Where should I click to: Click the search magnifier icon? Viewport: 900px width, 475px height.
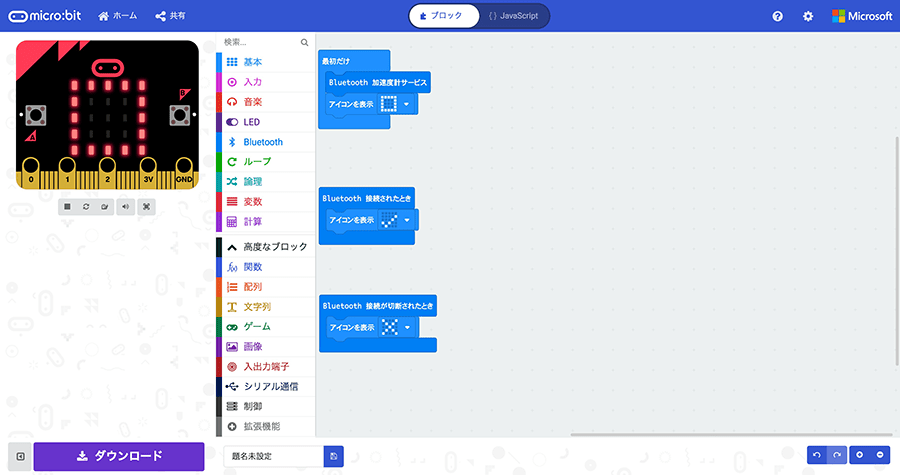tap(304, 42)
